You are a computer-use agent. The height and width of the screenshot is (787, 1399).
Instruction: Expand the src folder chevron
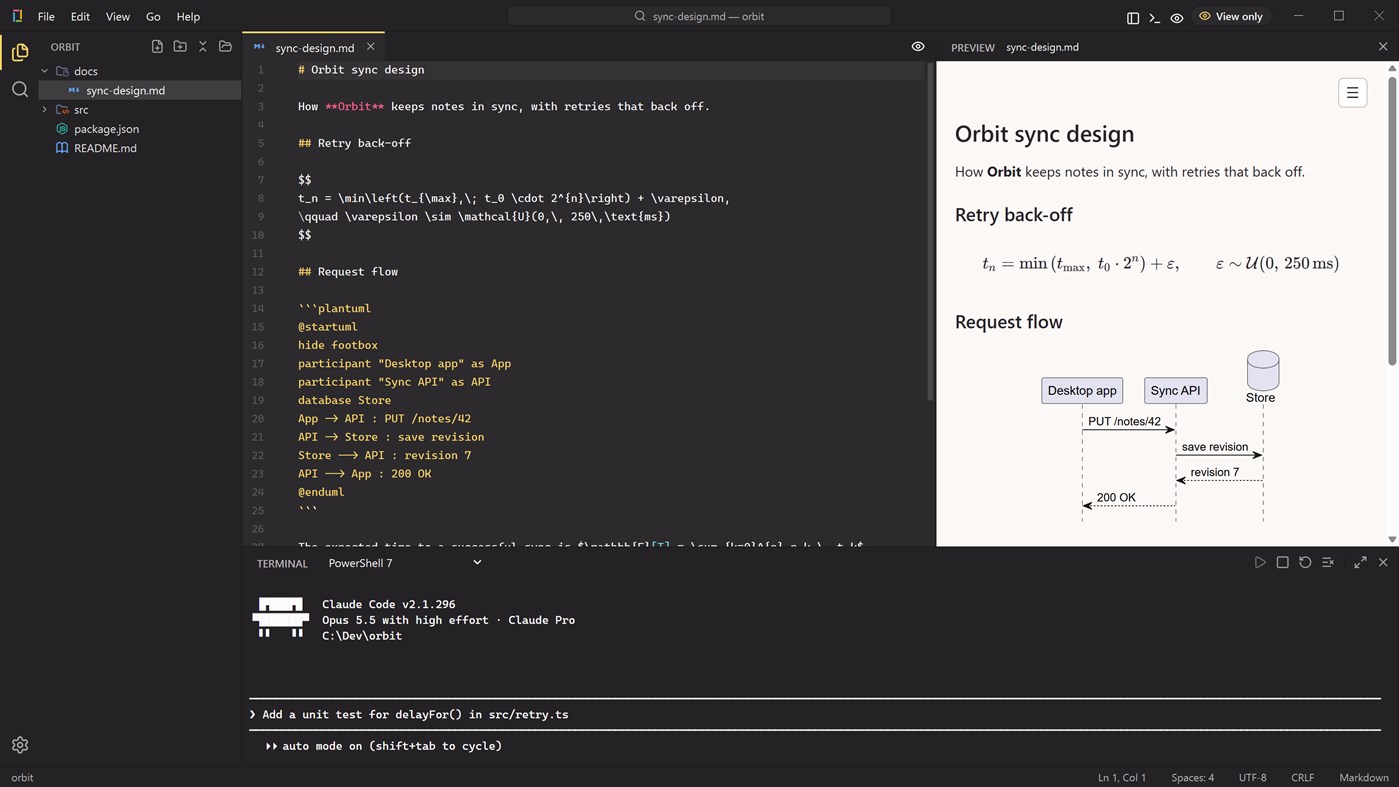[x=44, y=110]
